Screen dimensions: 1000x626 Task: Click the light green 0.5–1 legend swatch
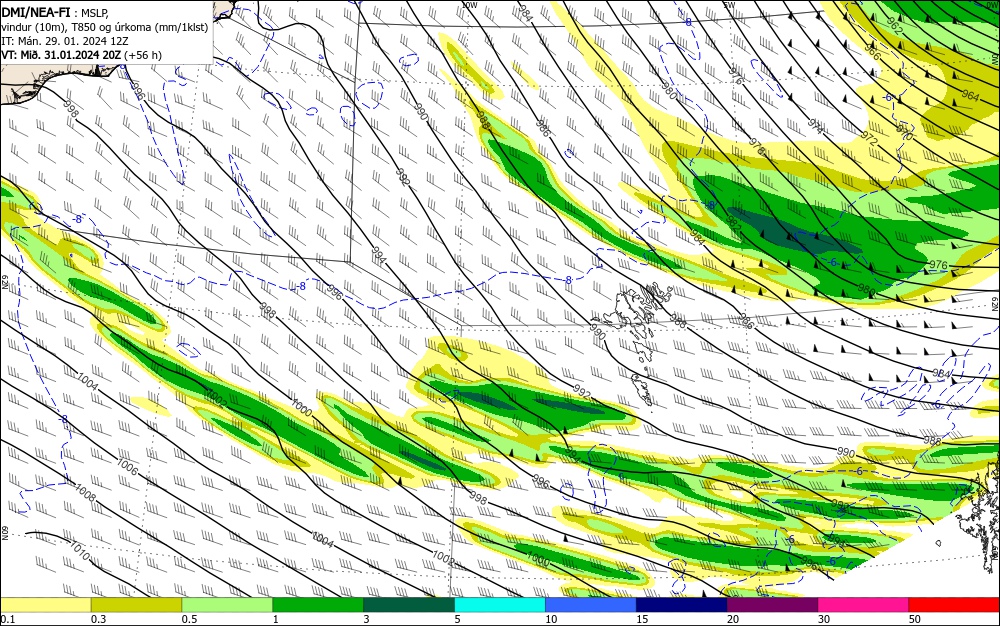click(x=227, y=604)
